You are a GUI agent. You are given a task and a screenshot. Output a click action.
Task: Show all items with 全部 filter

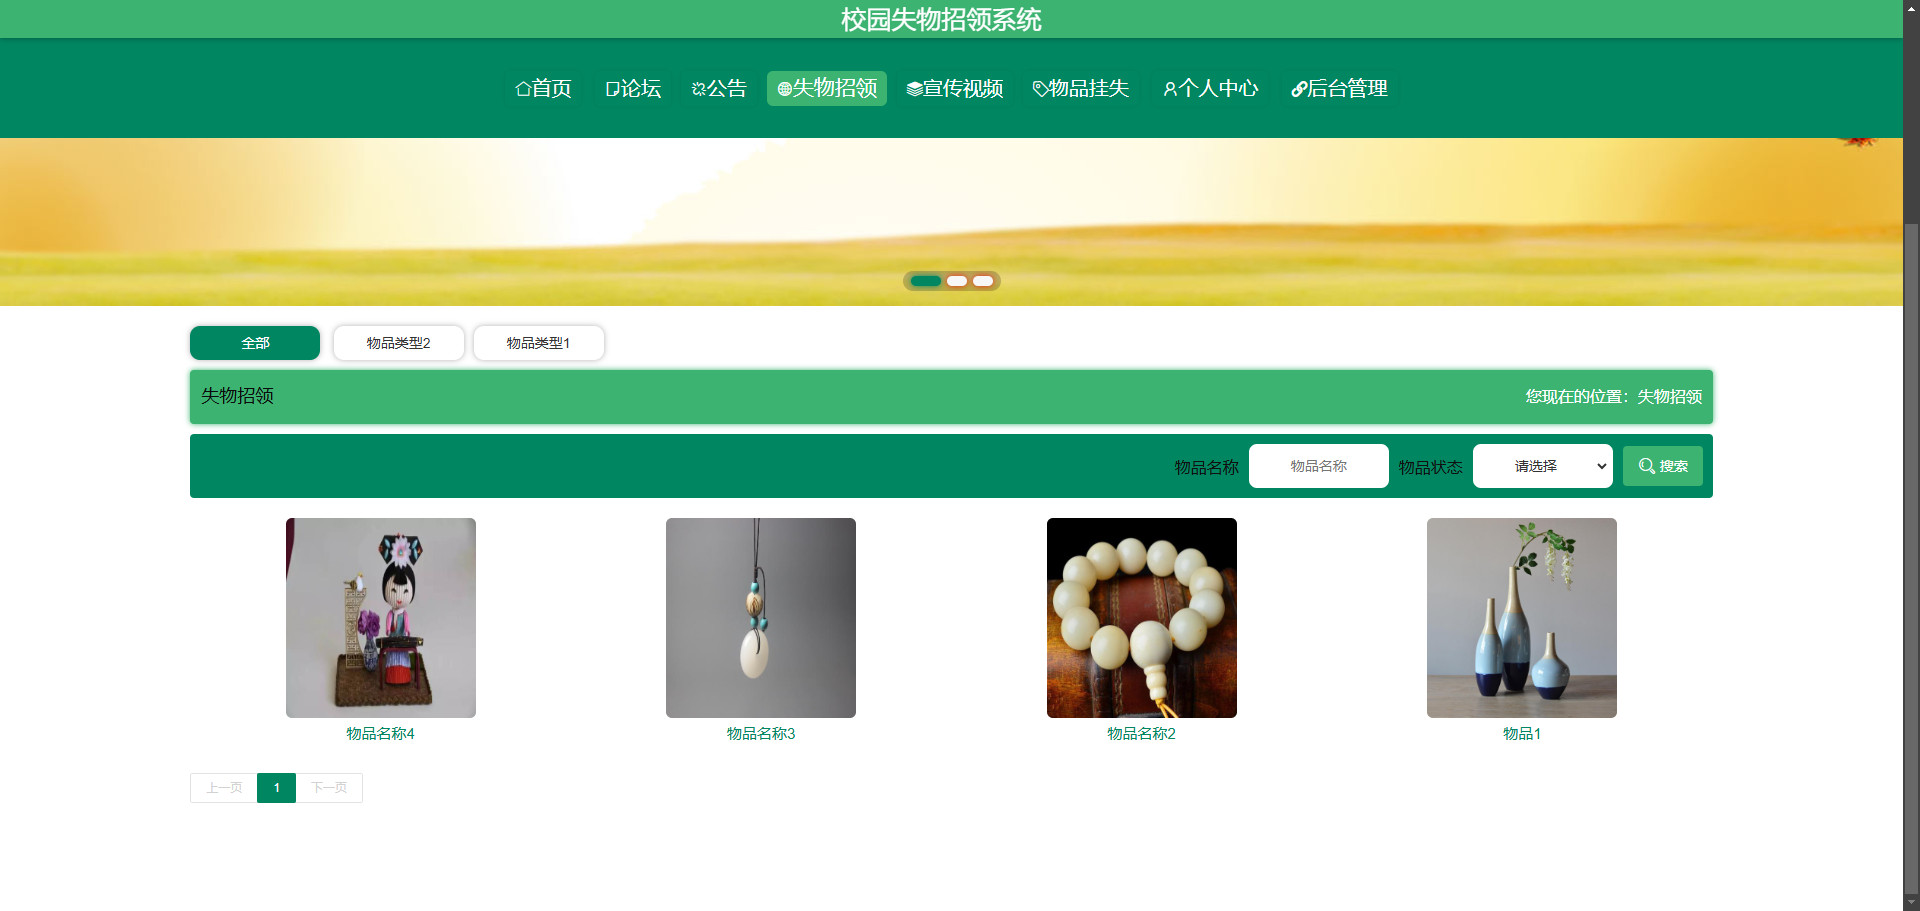255,343
